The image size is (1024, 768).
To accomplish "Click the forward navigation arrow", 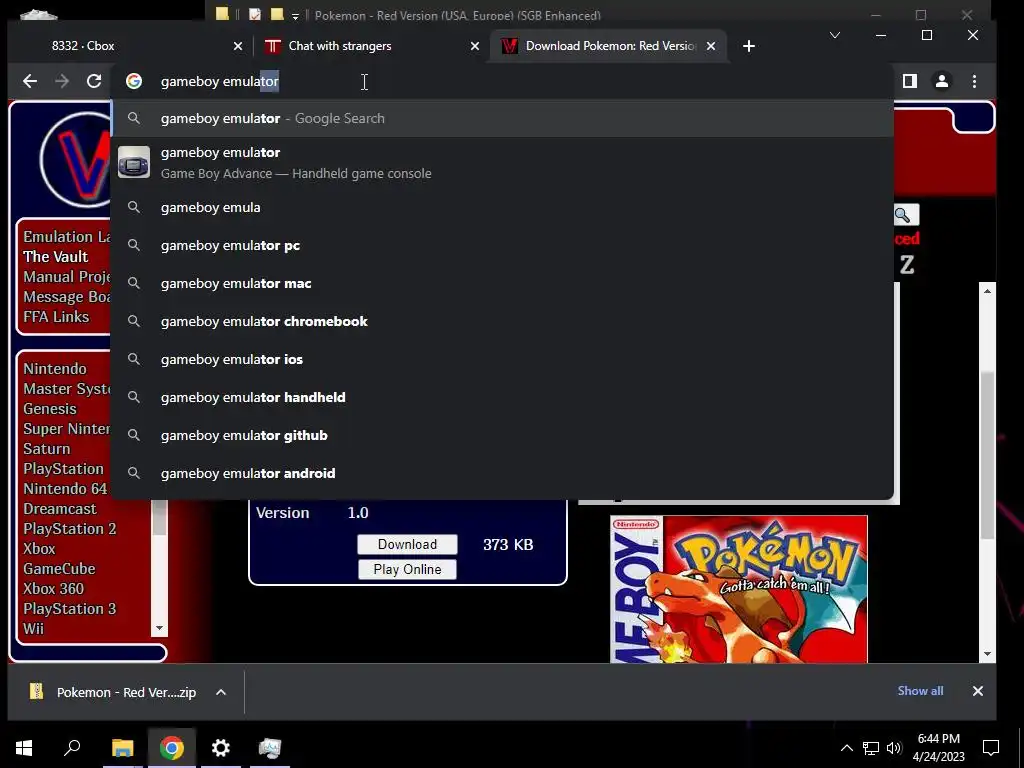I will pyautogui.click(x=62, y=81).
